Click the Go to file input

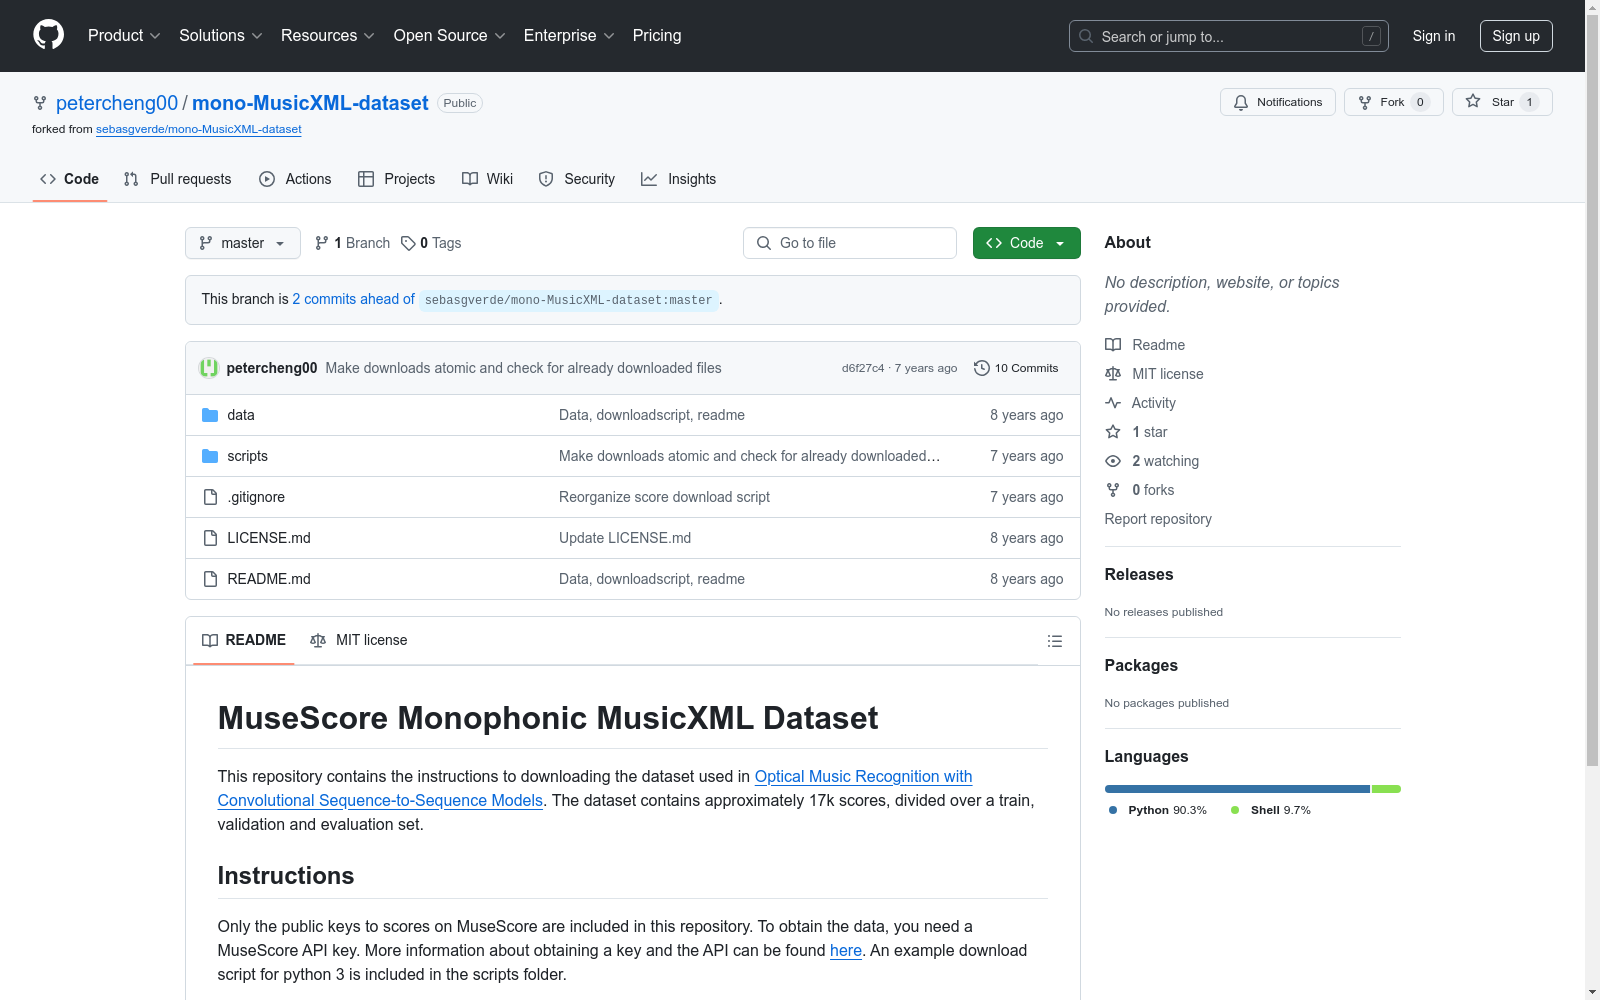pyautogui.click(x=850, y=243)
